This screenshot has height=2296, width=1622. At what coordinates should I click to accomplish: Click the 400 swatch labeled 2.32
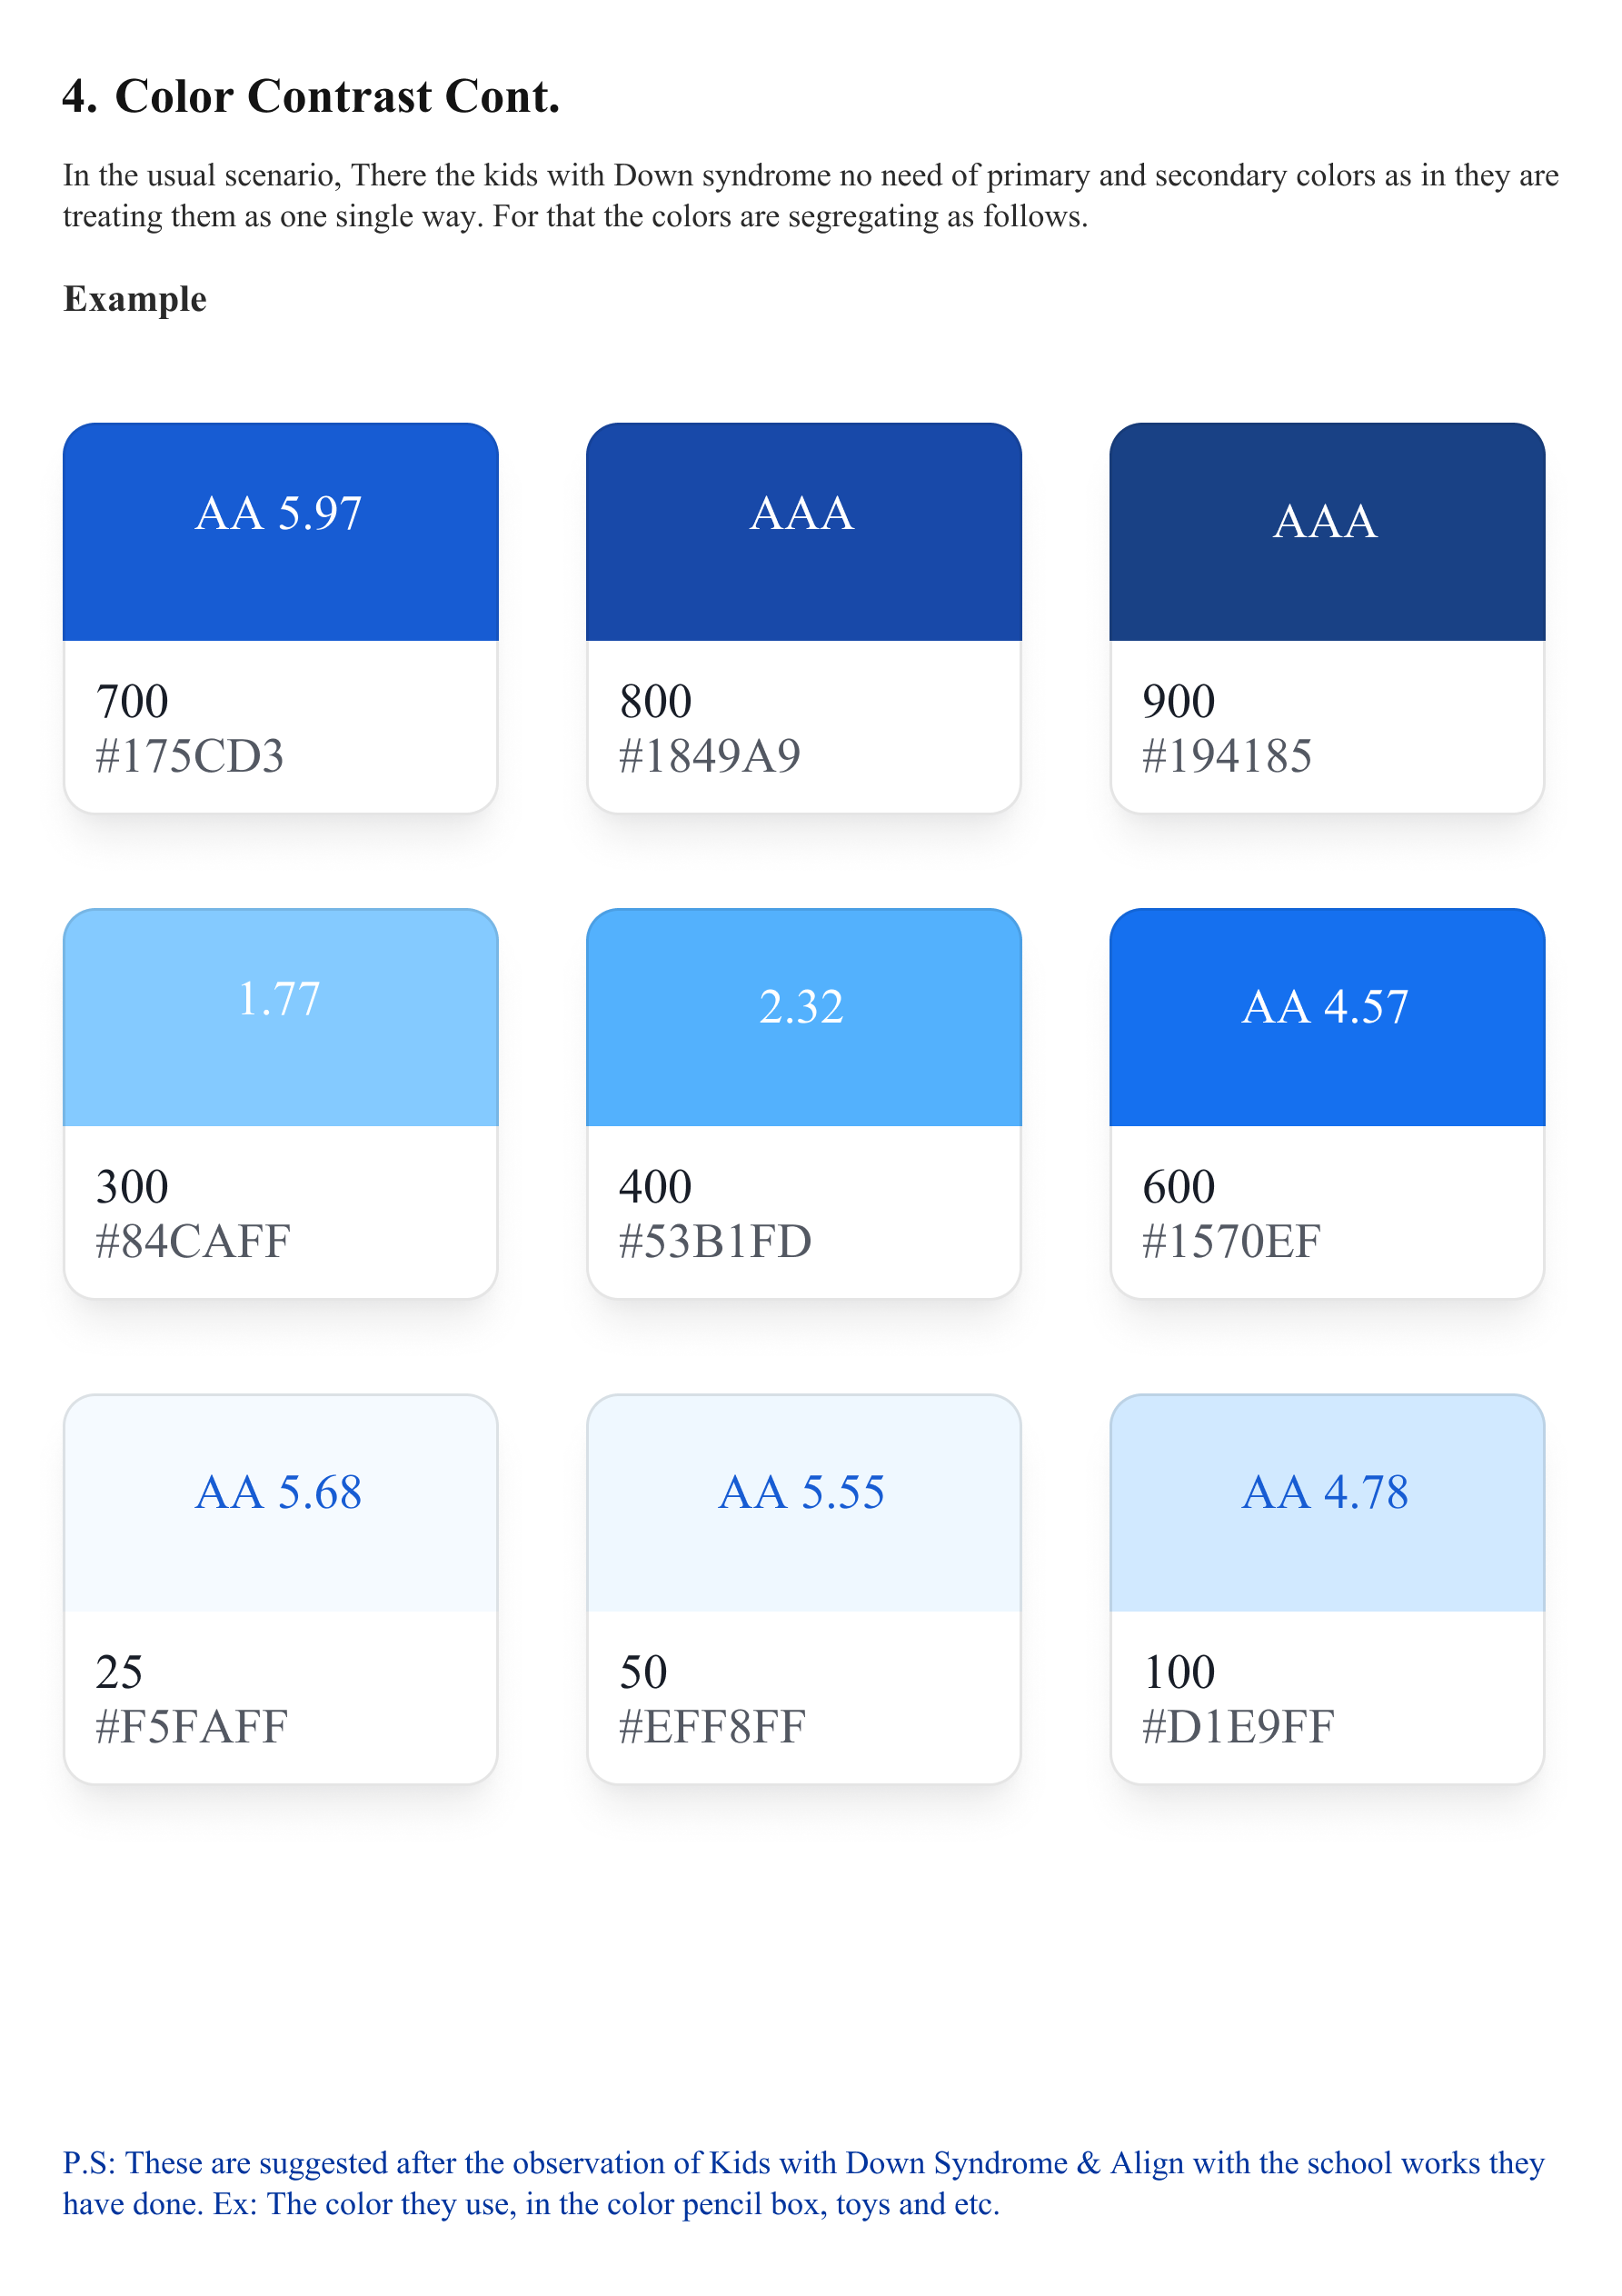[803, 1017]
